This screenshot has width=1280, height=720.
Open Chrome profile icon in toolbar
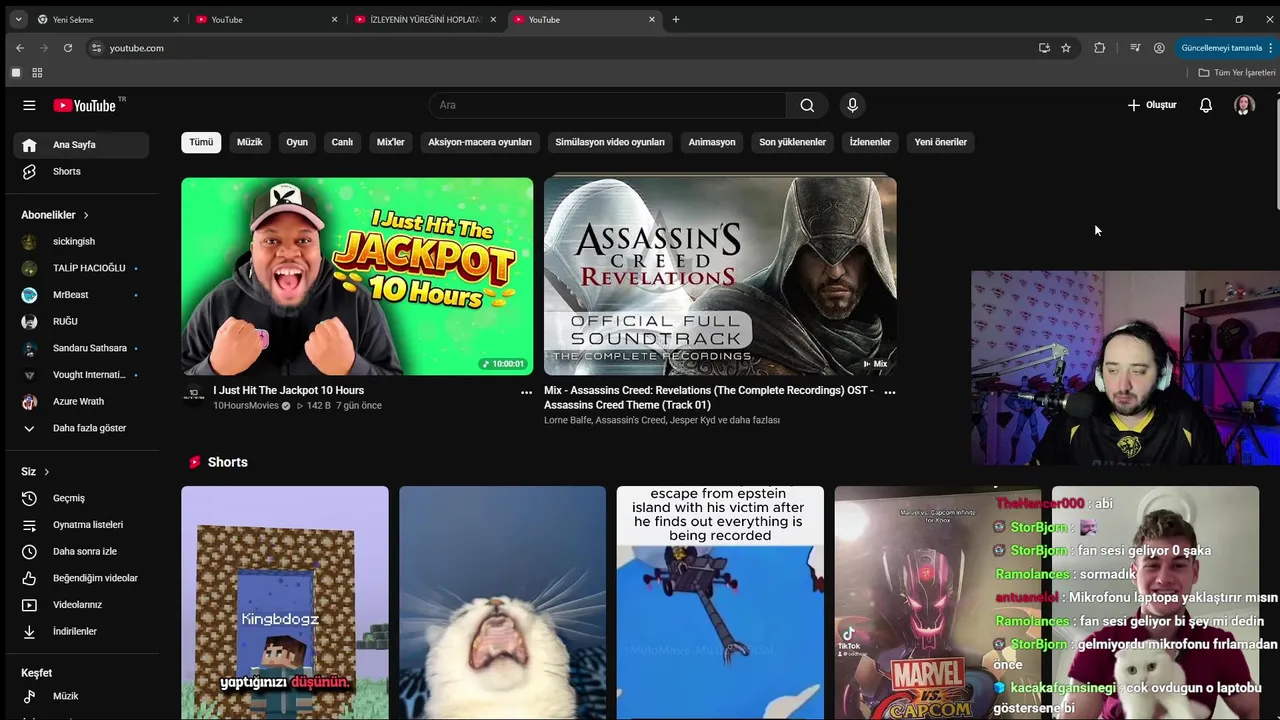(1159, 48)
